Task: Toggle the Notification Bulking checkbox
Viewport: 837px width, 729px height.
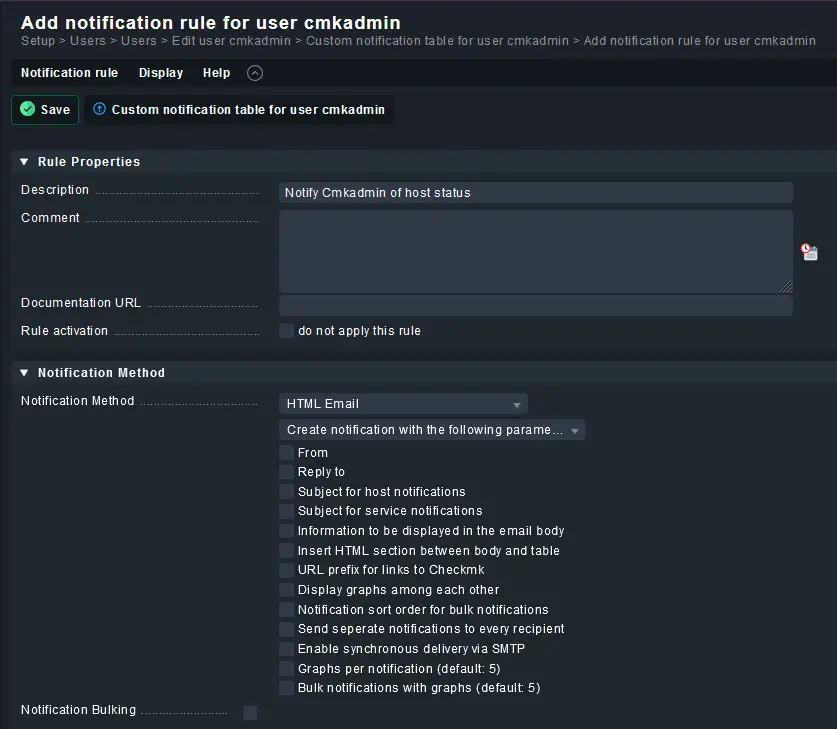Action: click(249, 712)
